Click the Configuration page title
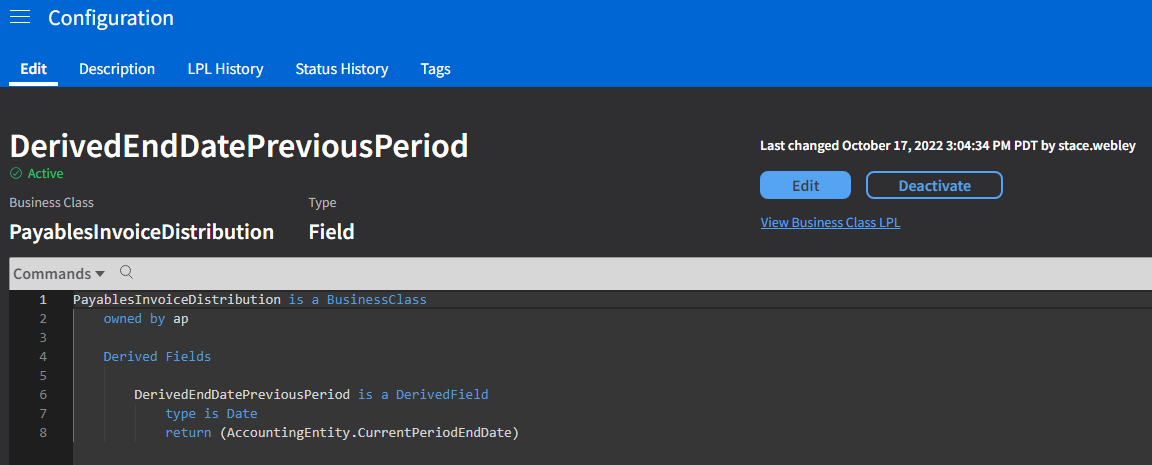1152x465 pixels. pyautogui.click(x=111, y=18)
